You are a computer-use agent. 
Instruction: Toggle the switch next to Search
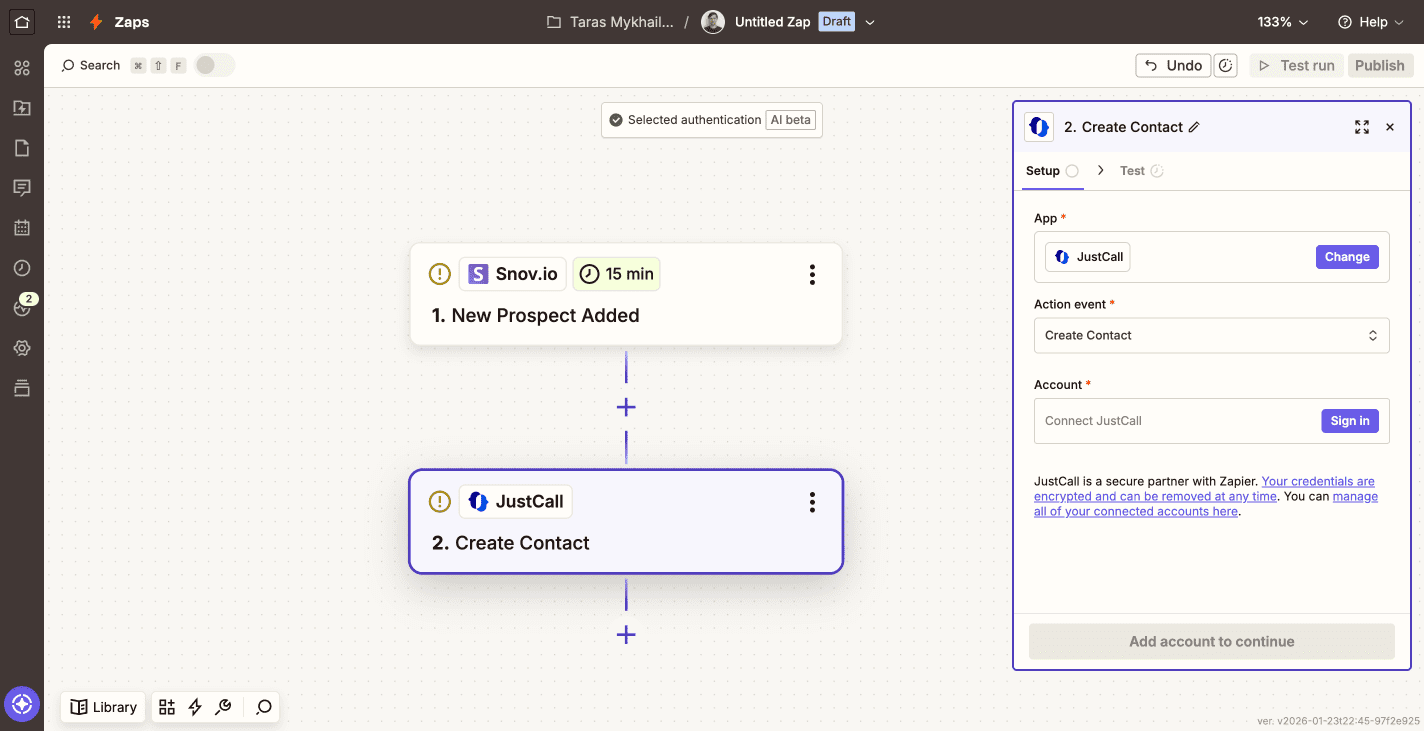[x=214, y=65]
